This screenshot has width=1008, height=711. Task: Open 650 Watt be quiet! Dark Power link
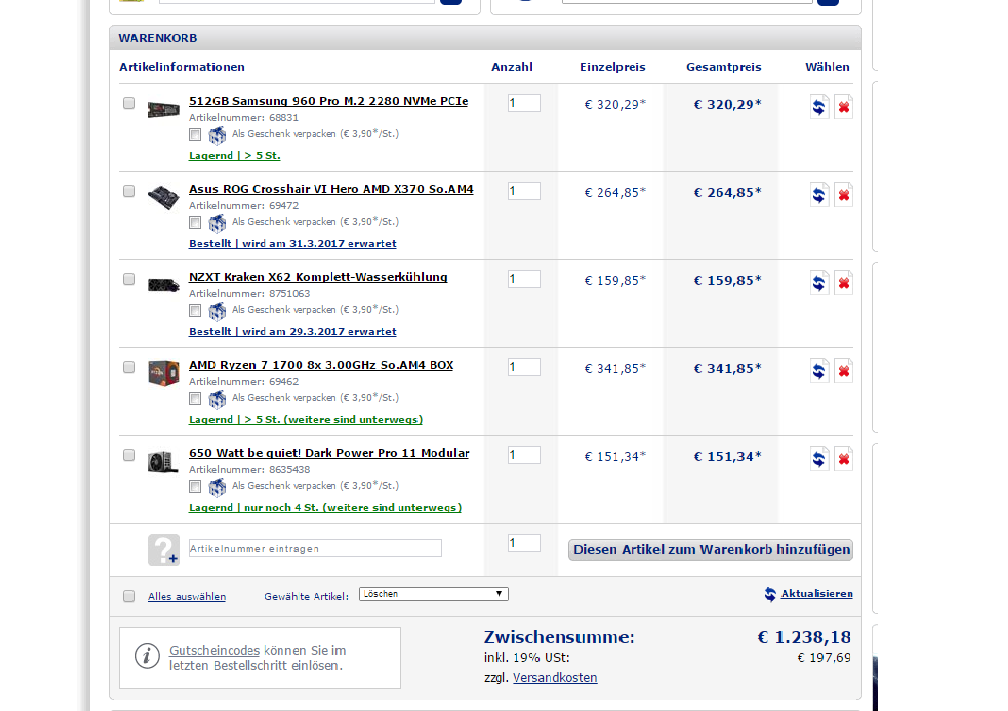[329, 453]
